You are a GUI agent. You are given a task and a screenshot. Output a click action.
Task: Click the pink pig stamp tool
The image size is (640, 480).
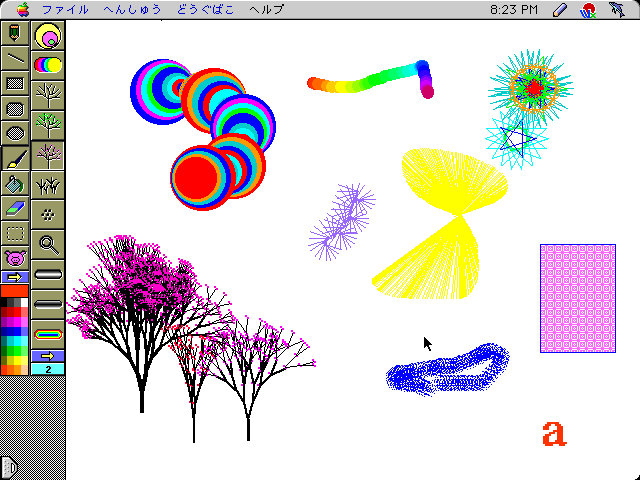point(15,258)
